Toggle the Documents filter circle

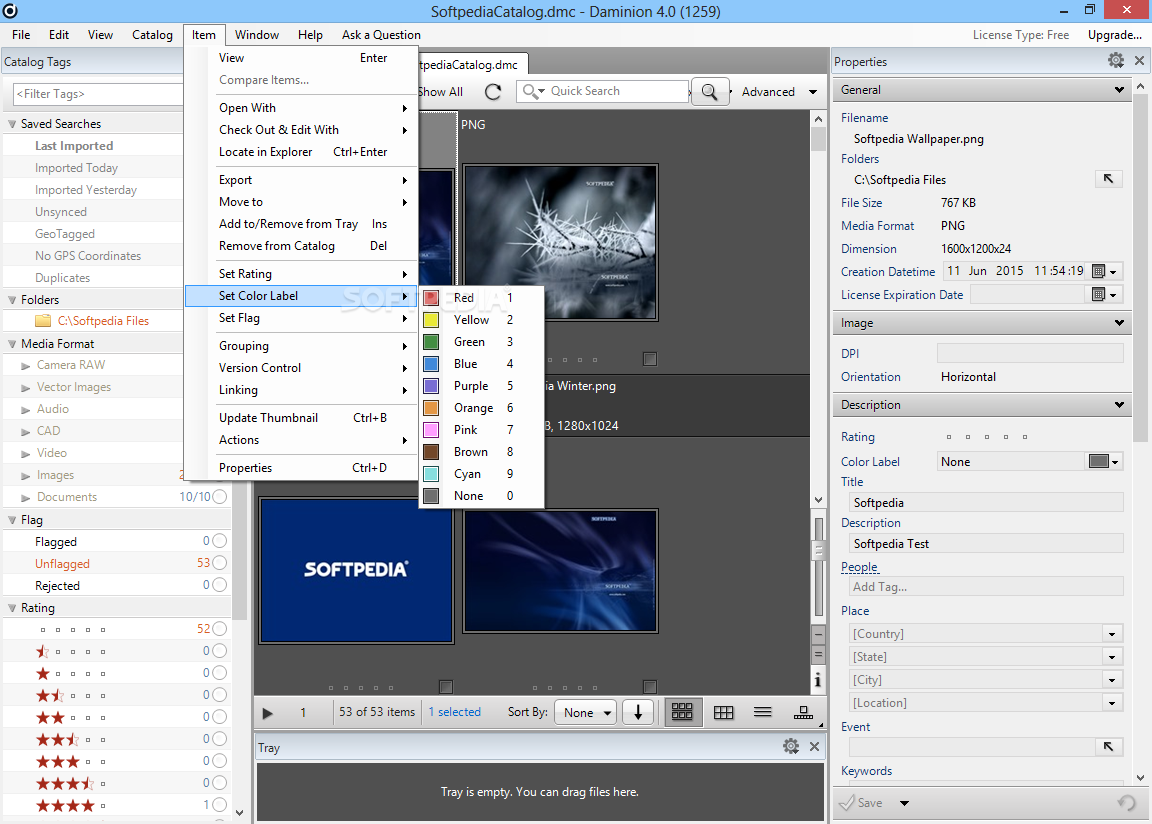tap(219, 497)
